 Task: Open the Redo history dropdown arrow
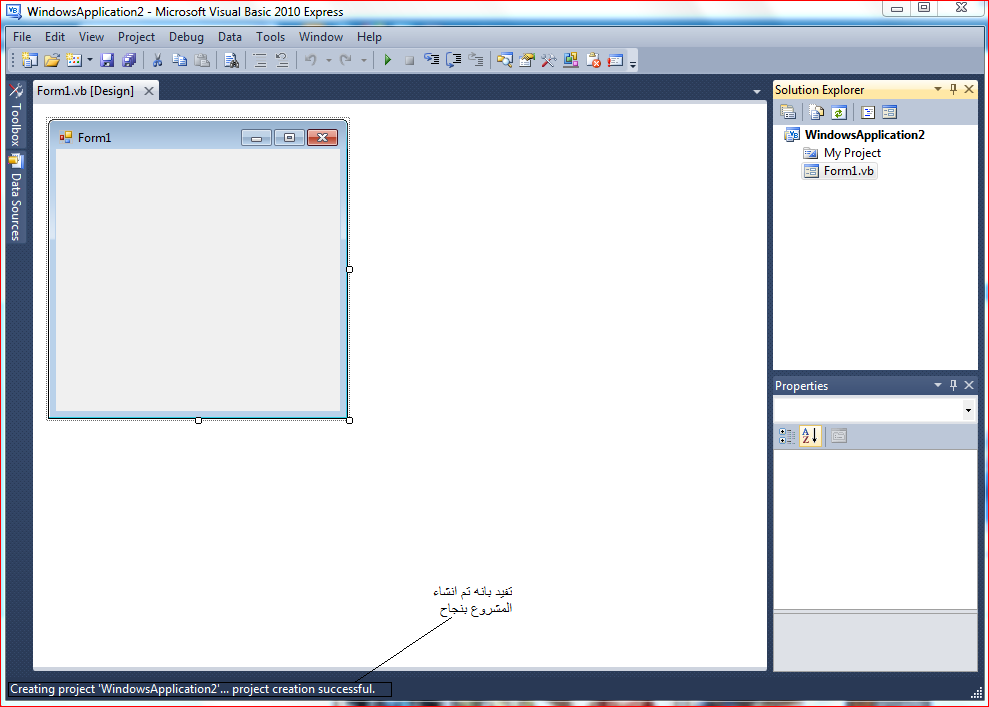[363, 60]
